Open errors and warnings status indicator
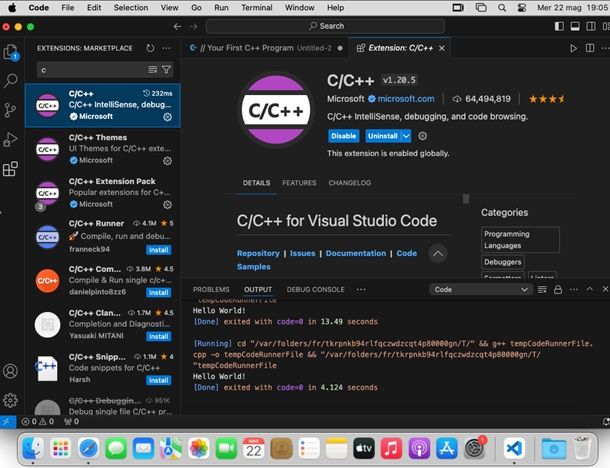This screenshot has width=610, height=468. point(38,421)
